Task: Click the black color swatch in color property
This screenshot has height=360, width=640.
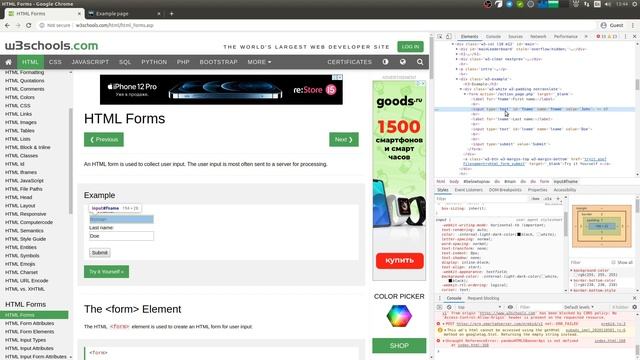Action: click(519, 235)
